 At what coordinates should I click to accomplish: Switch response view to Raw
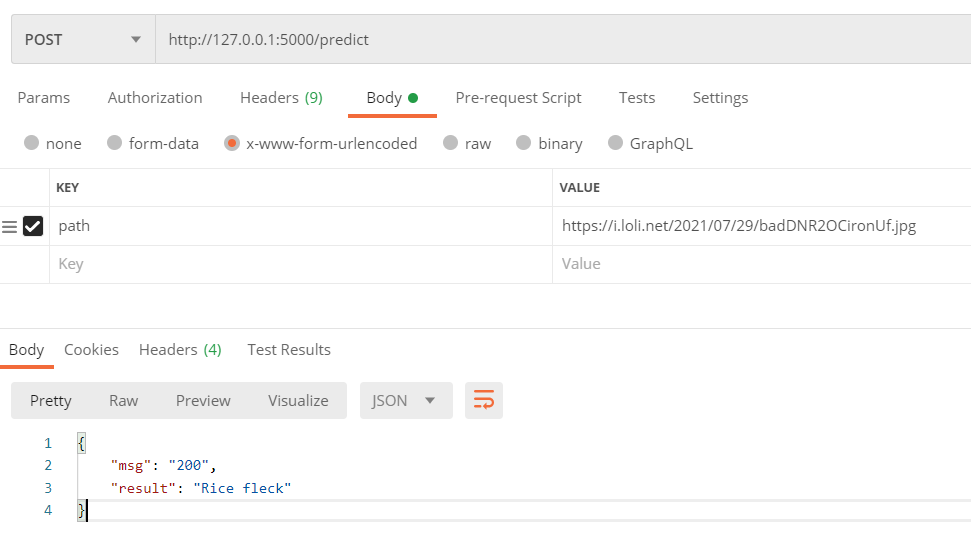tap(123, 401)
